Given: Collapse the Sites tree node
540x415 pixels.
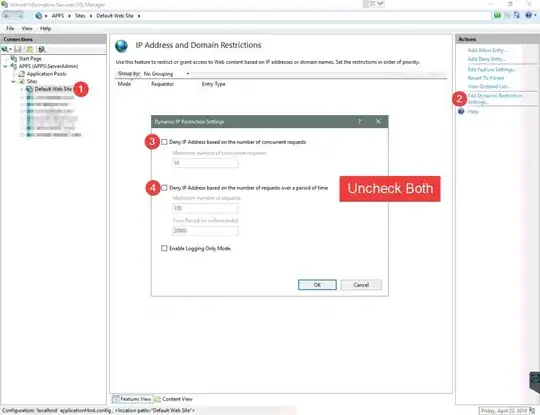Looking at the screenshot, I should point(13,81).
